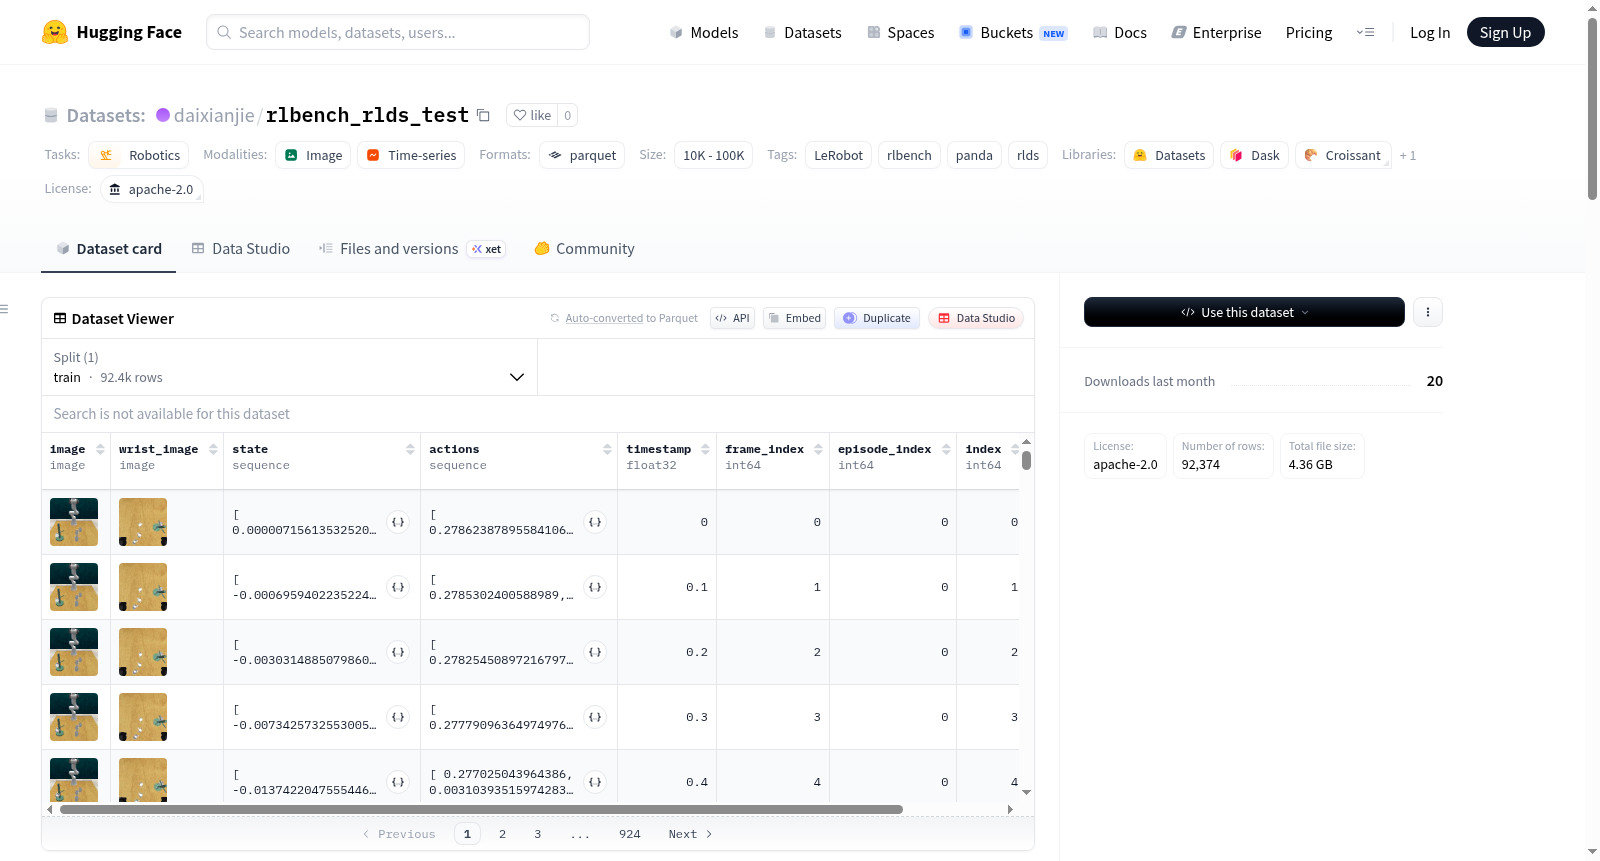Sort by the actions column icon
The width and height of the screenshot is (1600, 861).
click(x=607, y=450)
